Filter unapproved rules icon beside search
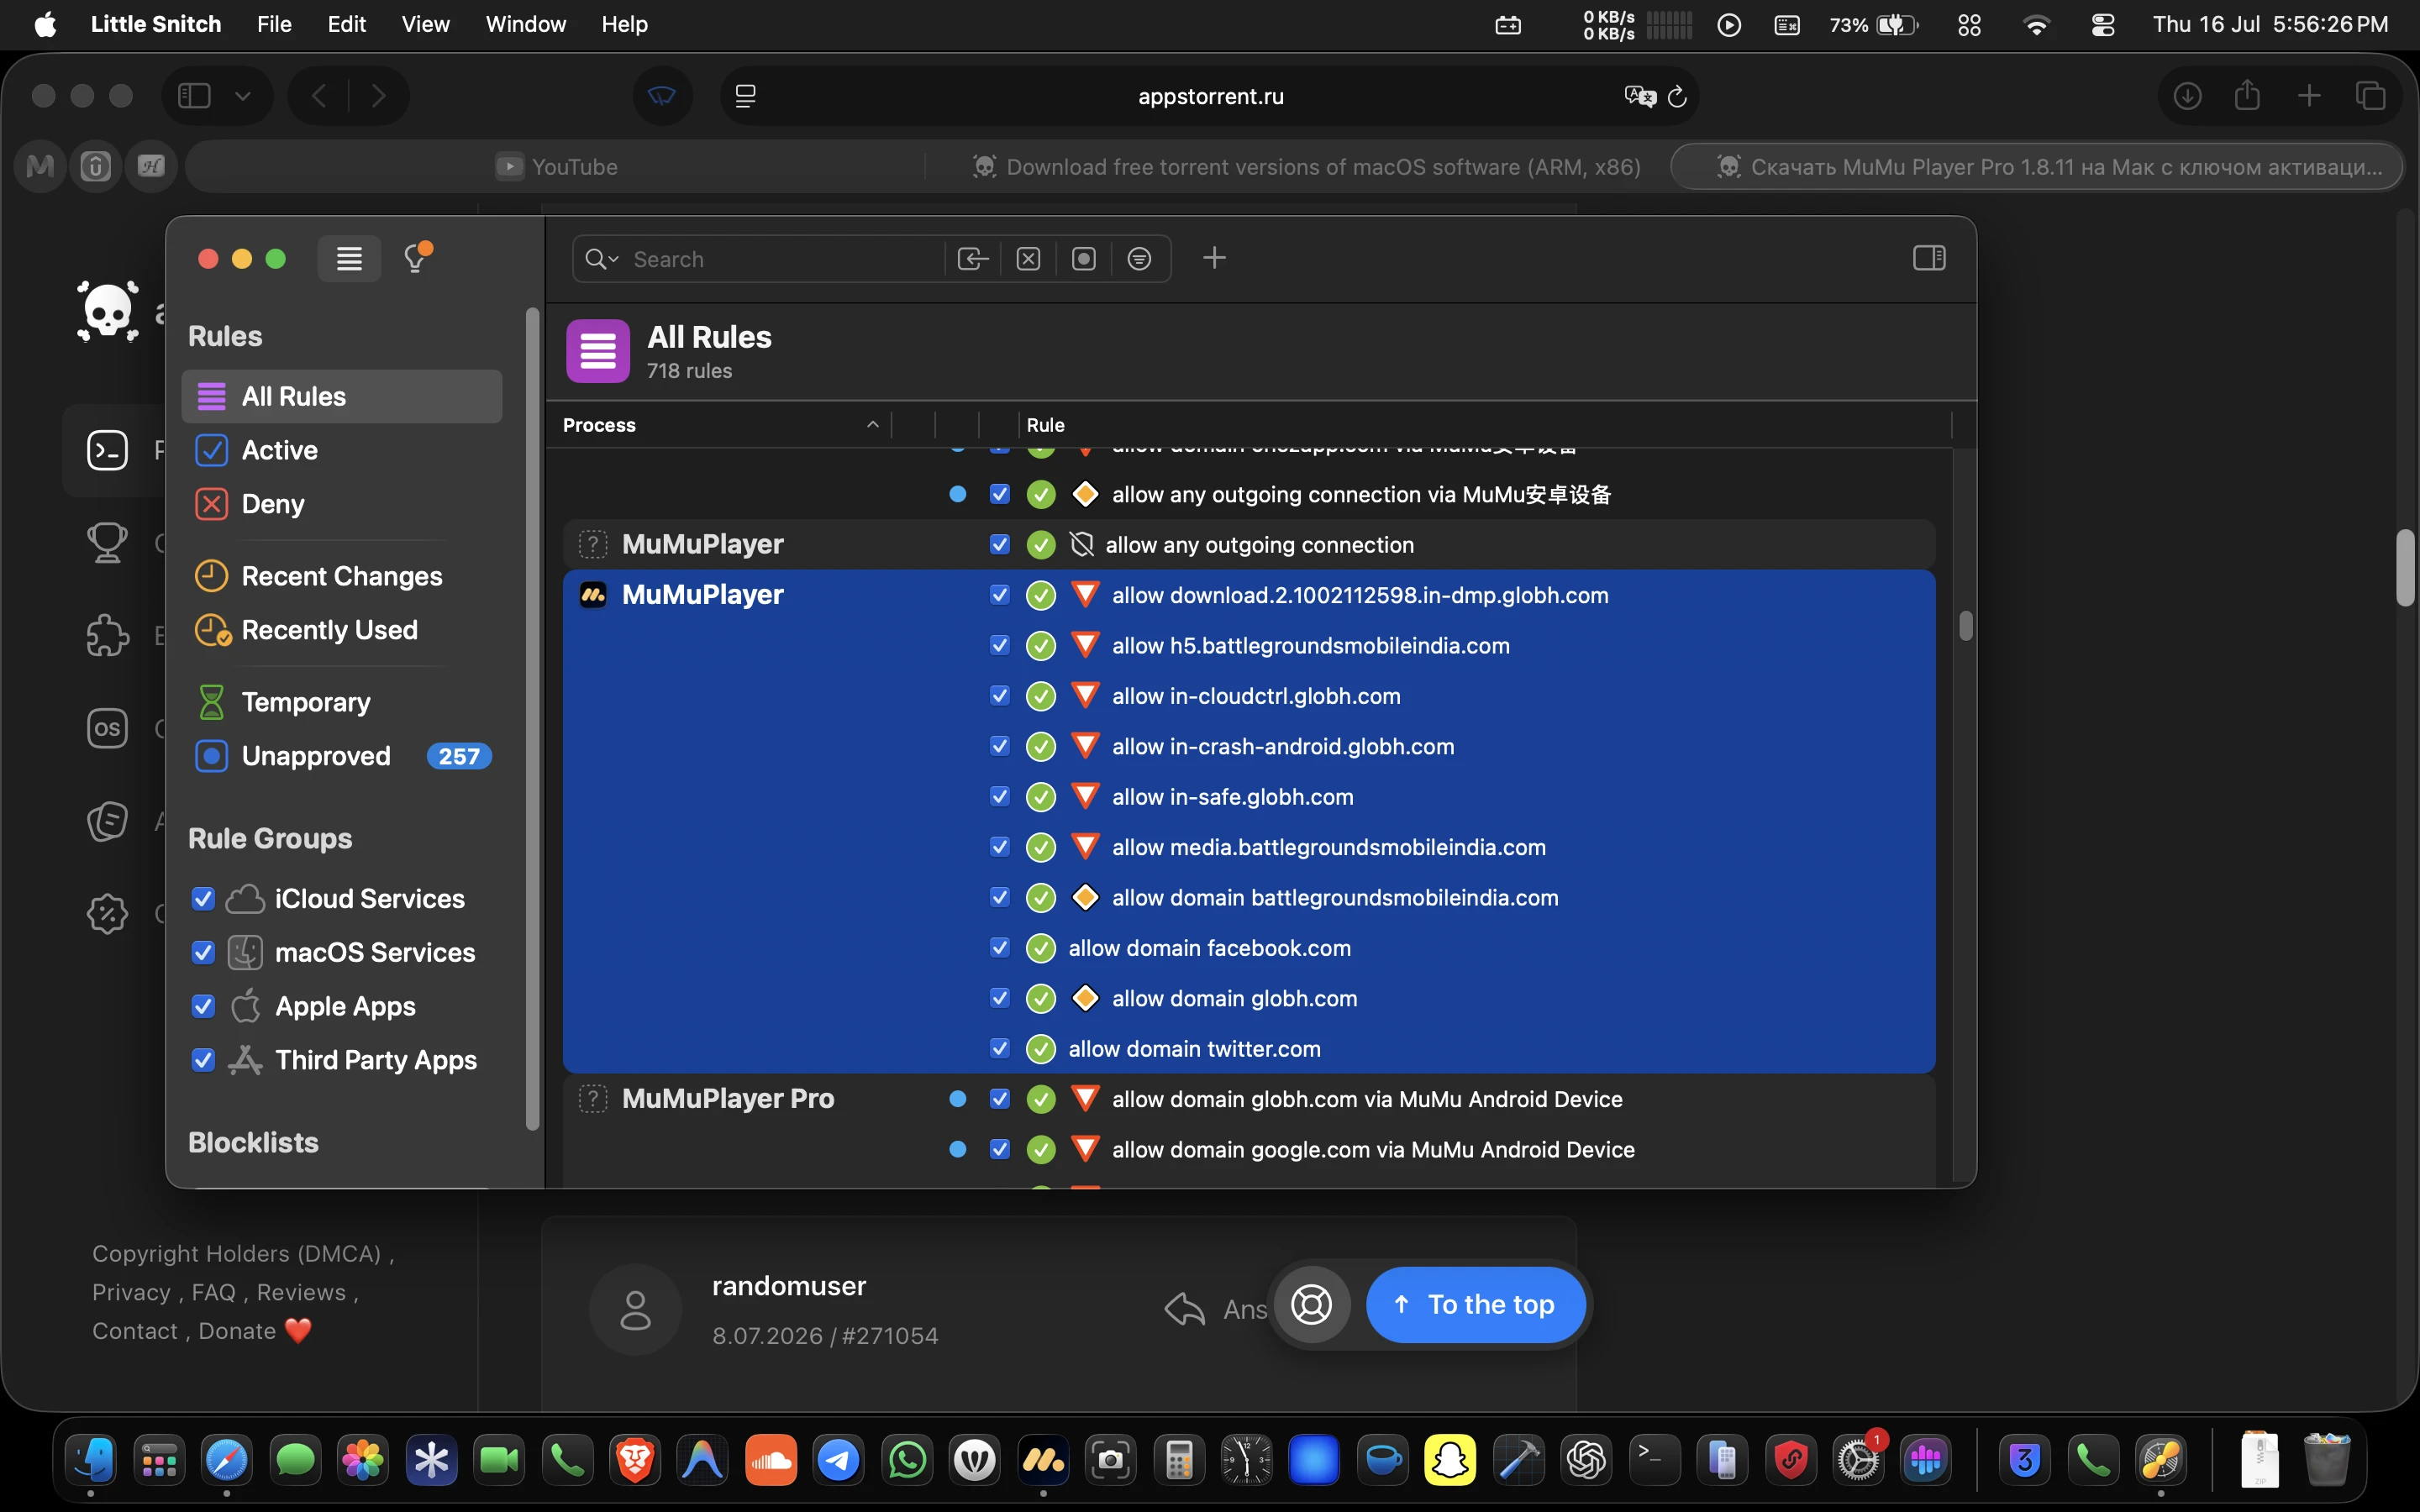The height and width of the screenshot is (1512, 2420). 1084,259
